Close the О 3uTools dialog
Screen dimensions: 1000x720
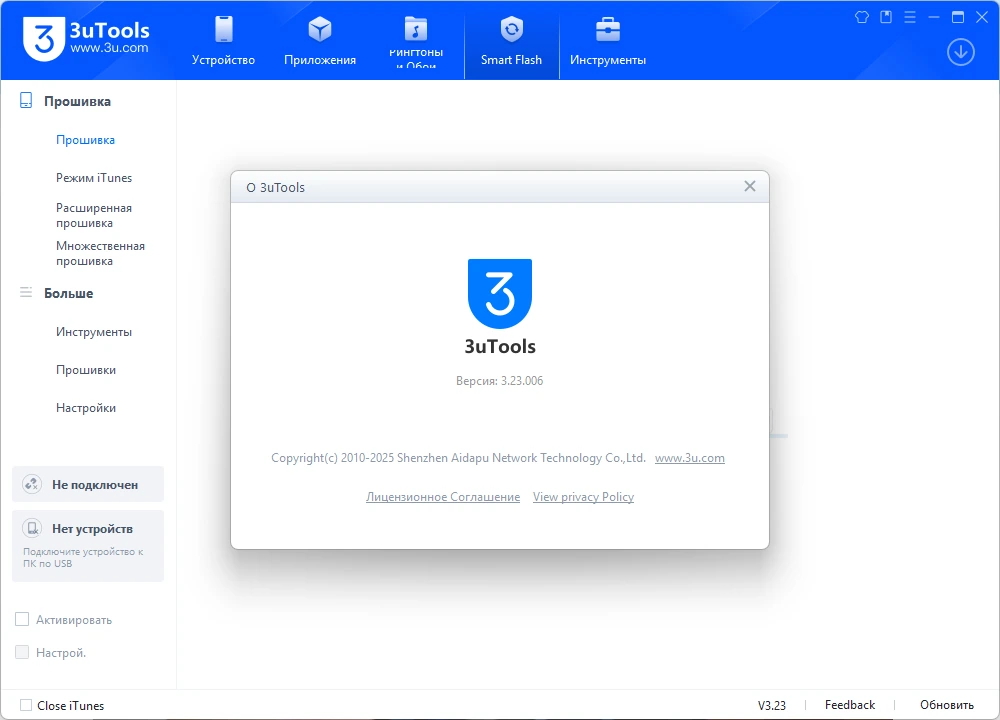click(x=750, y=186)
